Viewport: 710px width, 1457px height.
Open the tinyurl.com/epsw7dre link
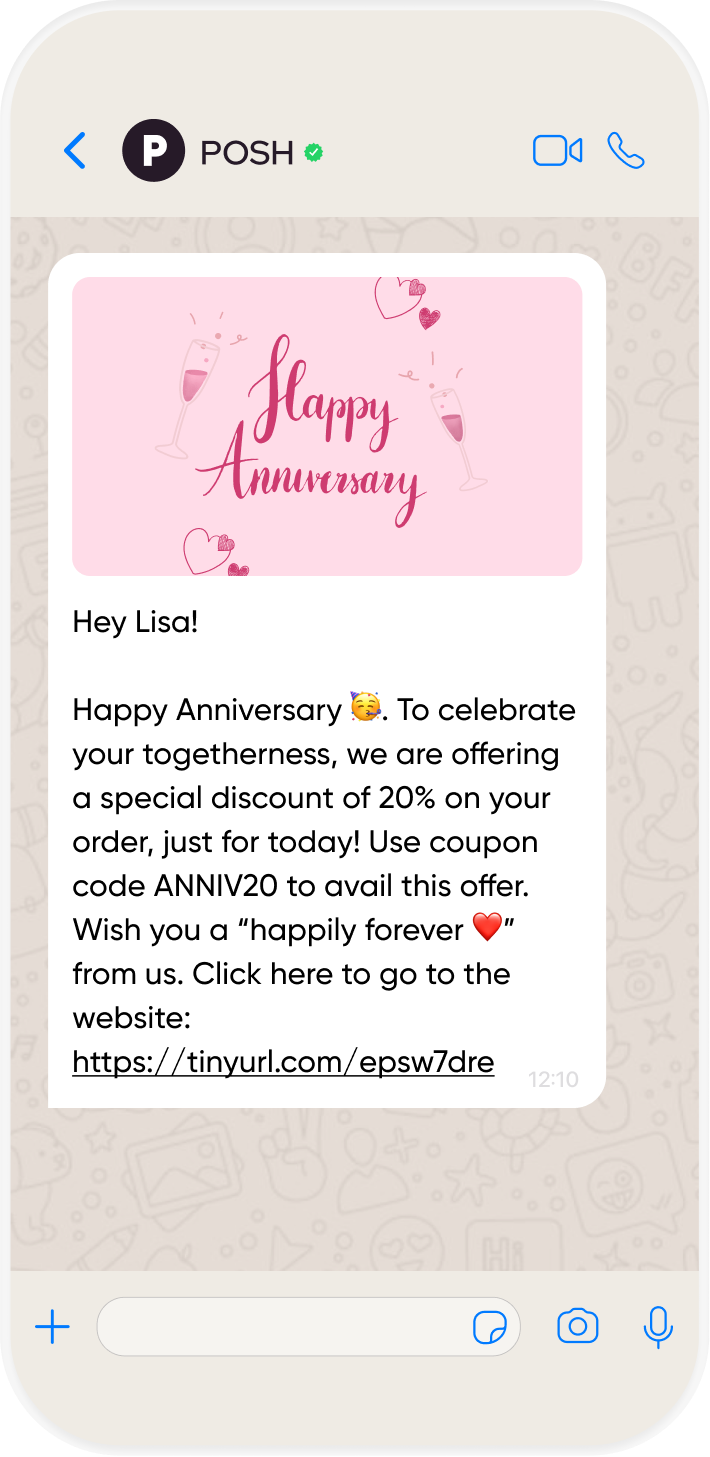[283, 1061]
